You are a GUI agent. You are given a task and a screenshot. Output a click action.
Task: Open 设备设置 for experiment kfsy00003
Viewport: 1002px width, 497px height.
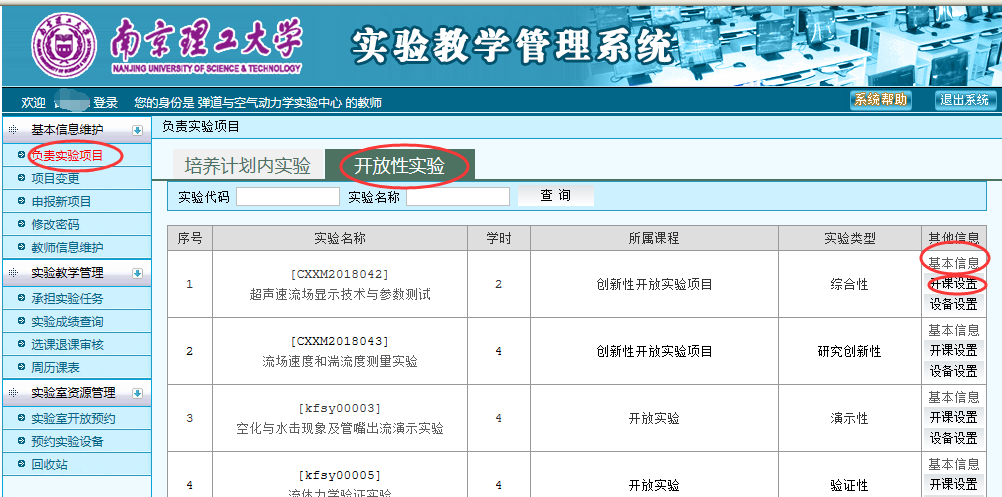(953, 438)
